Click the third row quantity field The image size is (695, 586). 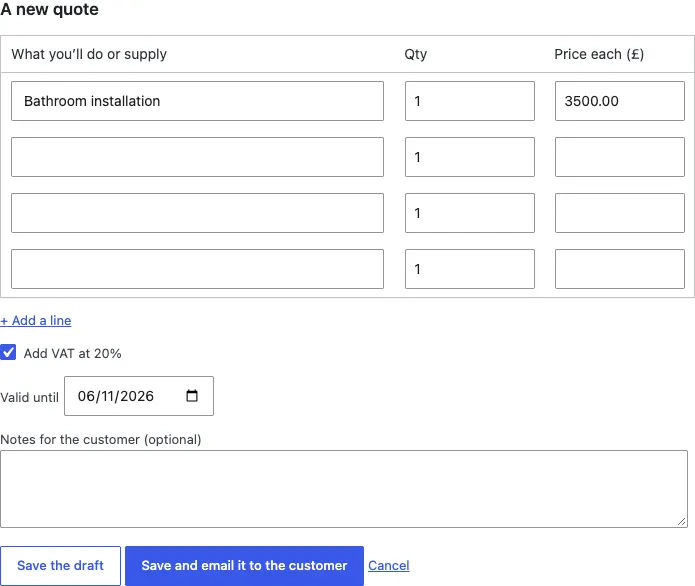[x=470, y=213]
